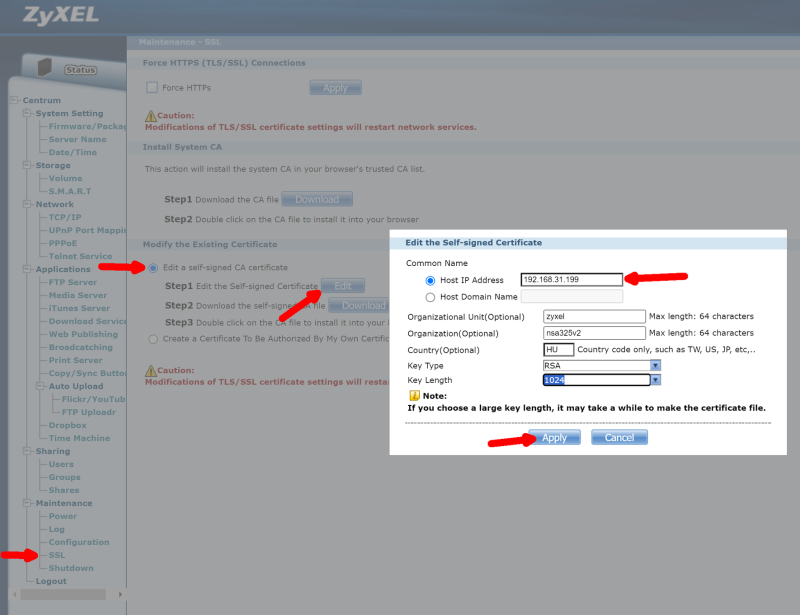Apply the self-signed certificate changes

coord(555,437)
